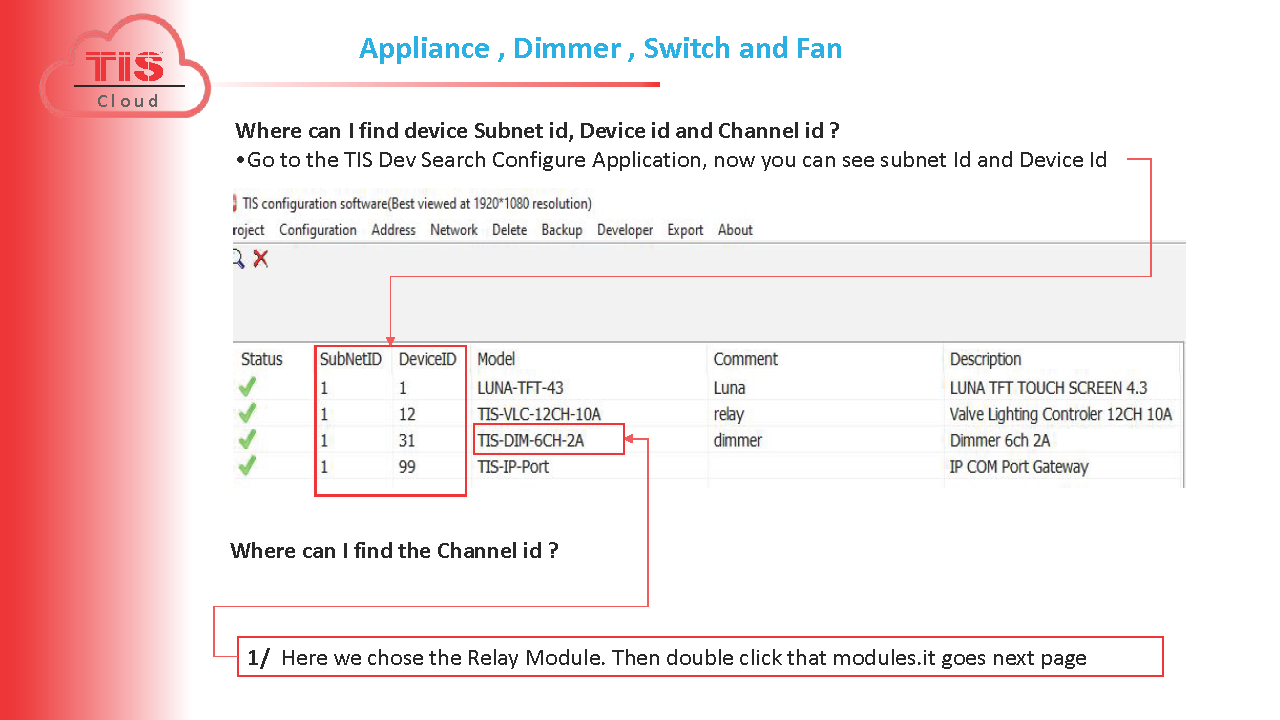Select the TIS-VLC-12CH-10A model cell

click(539, 414)
